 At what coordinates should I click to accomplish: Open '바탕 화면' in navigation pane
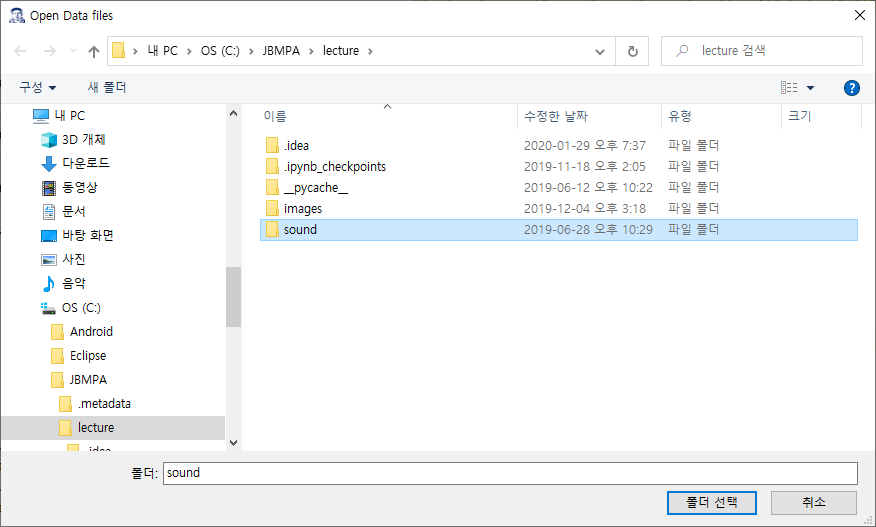[88, 235]
